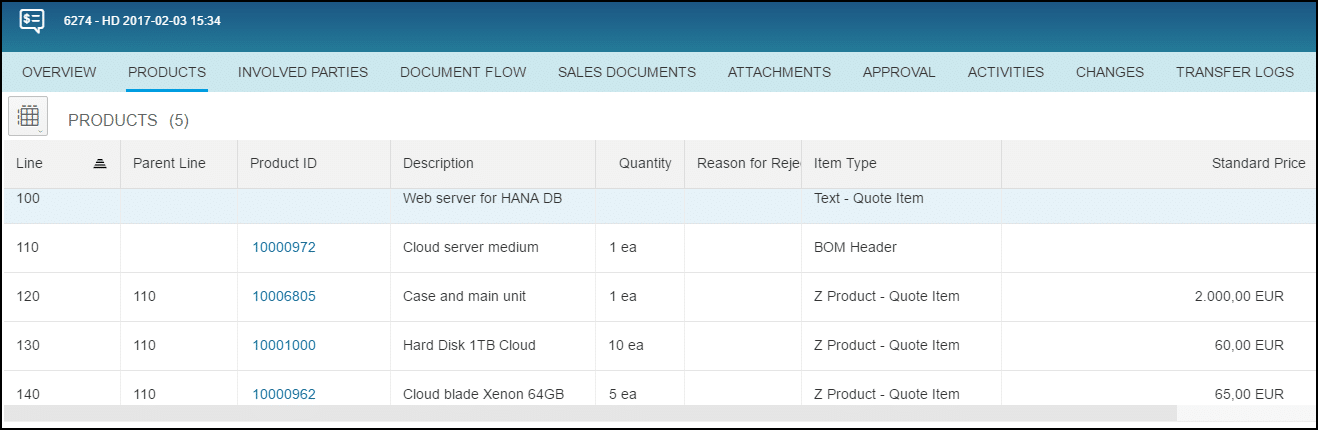Open the Involved Parties tab

[303, 72]
